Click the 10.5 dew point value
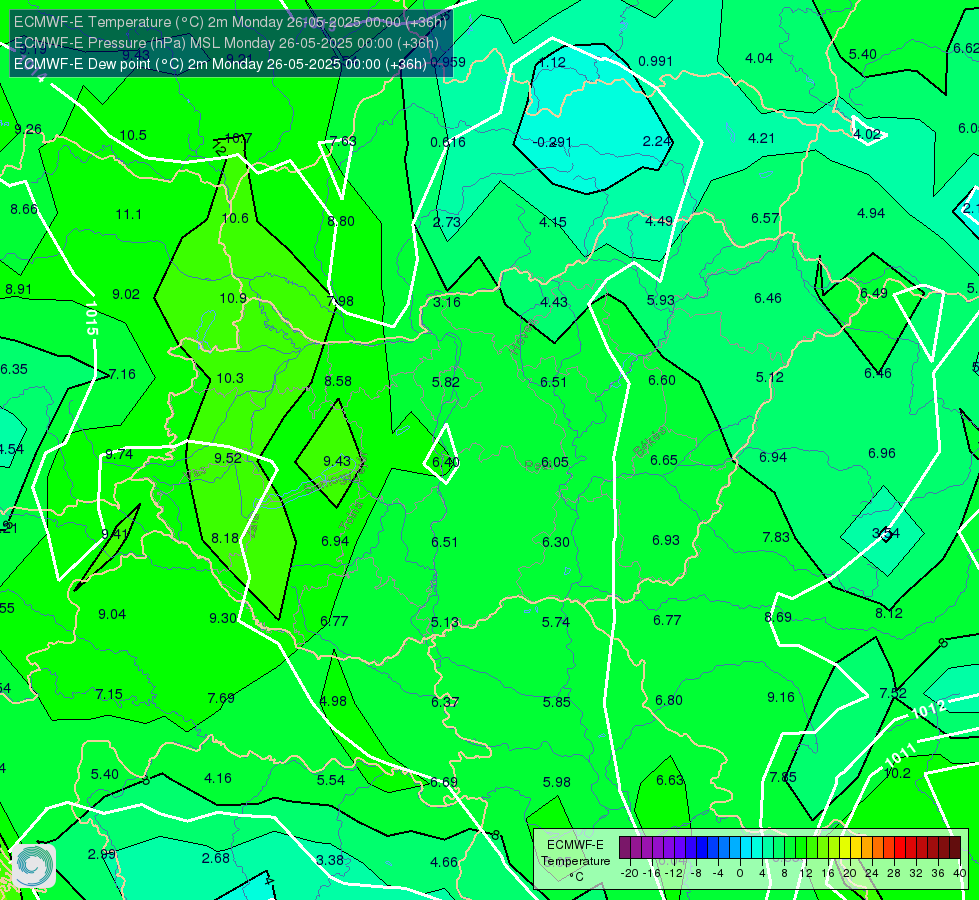This screenshot has width=979, height=900. (x=133, y=135)
